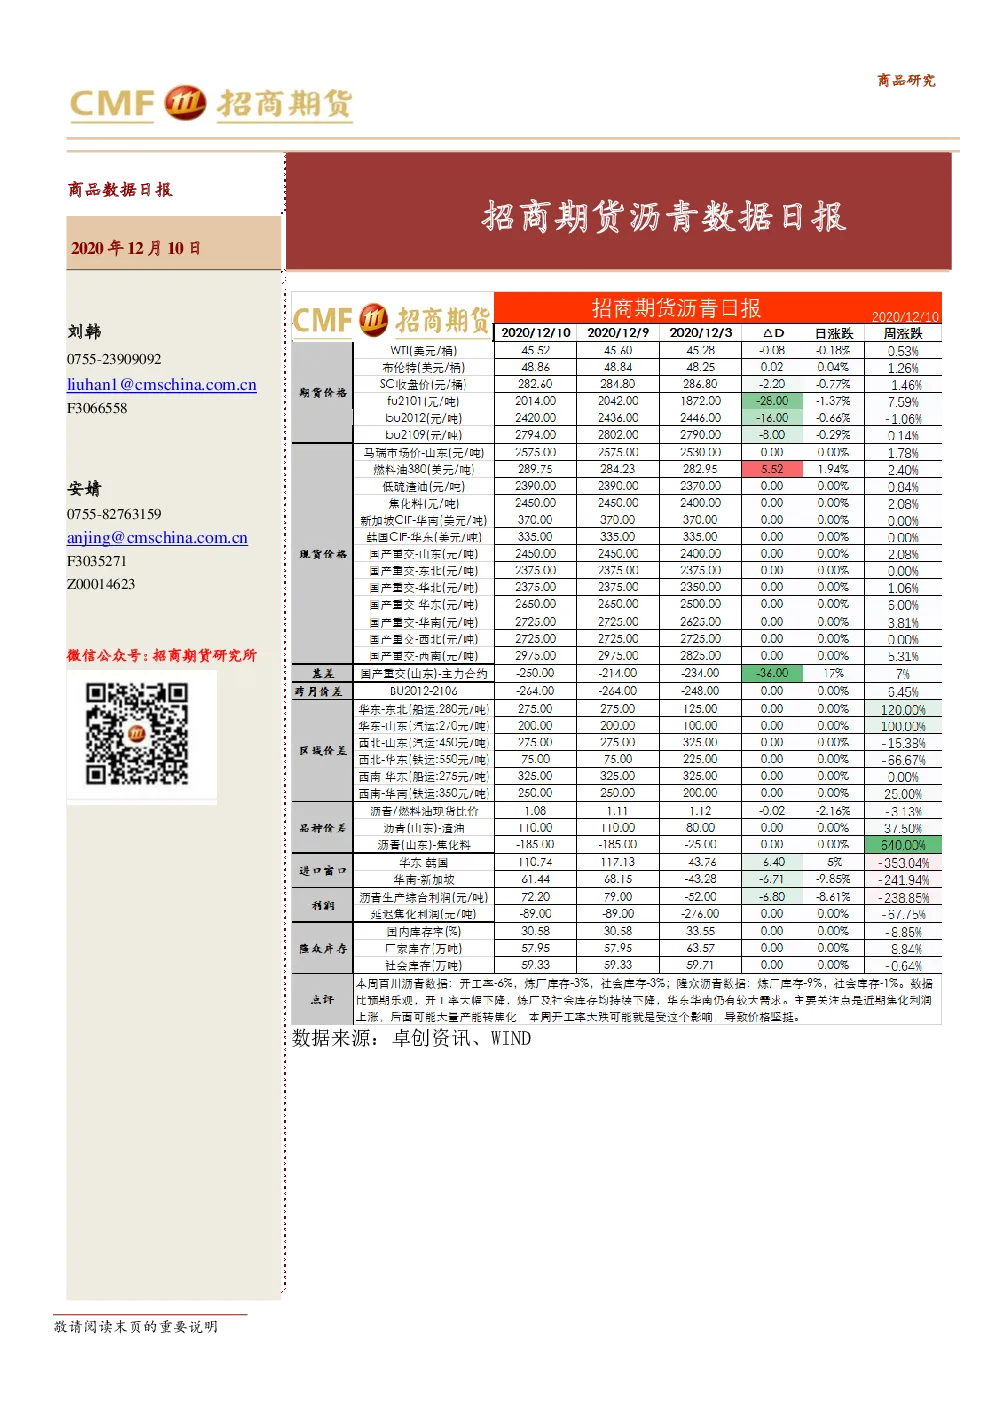The image size is (992, 1403).
Task: Click the '华南-新加坡' row label
Action: [x=424, y=879]
